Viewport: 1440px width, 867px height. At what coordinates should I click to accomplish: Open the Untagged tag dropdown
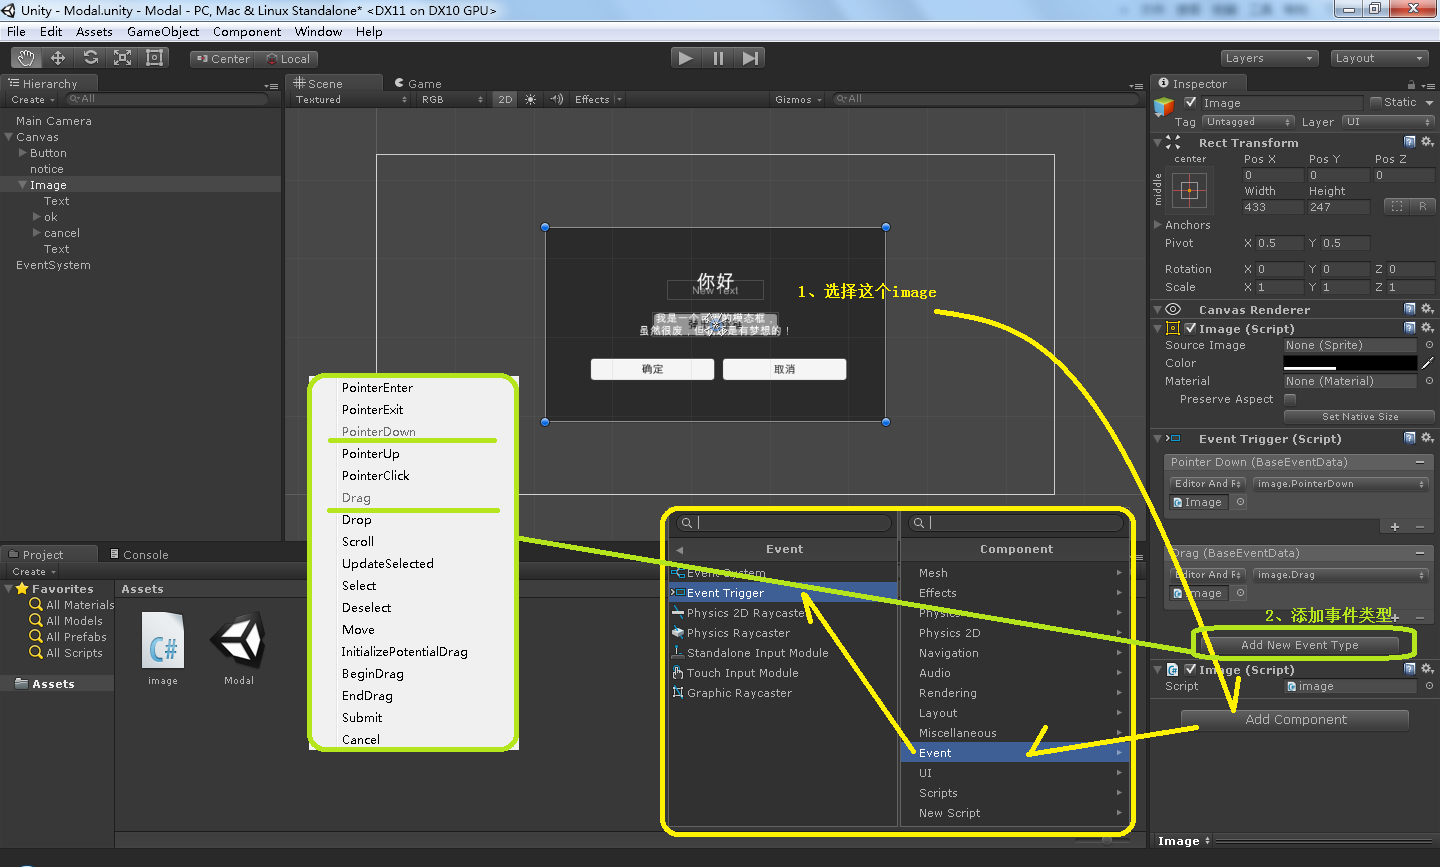point(1247,122)
